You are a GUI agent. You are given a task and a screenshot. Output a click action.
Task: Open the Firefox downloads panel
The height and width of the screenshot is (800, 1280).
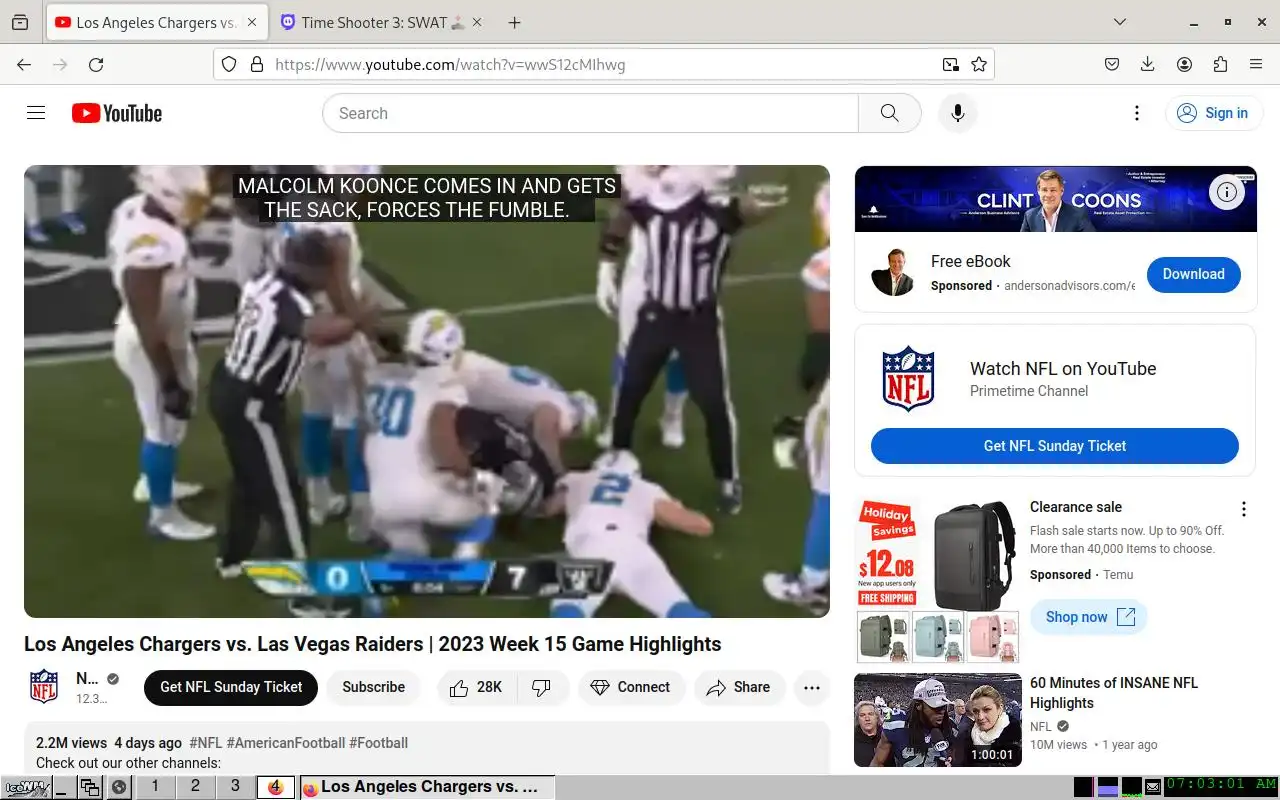(1148, 64)
